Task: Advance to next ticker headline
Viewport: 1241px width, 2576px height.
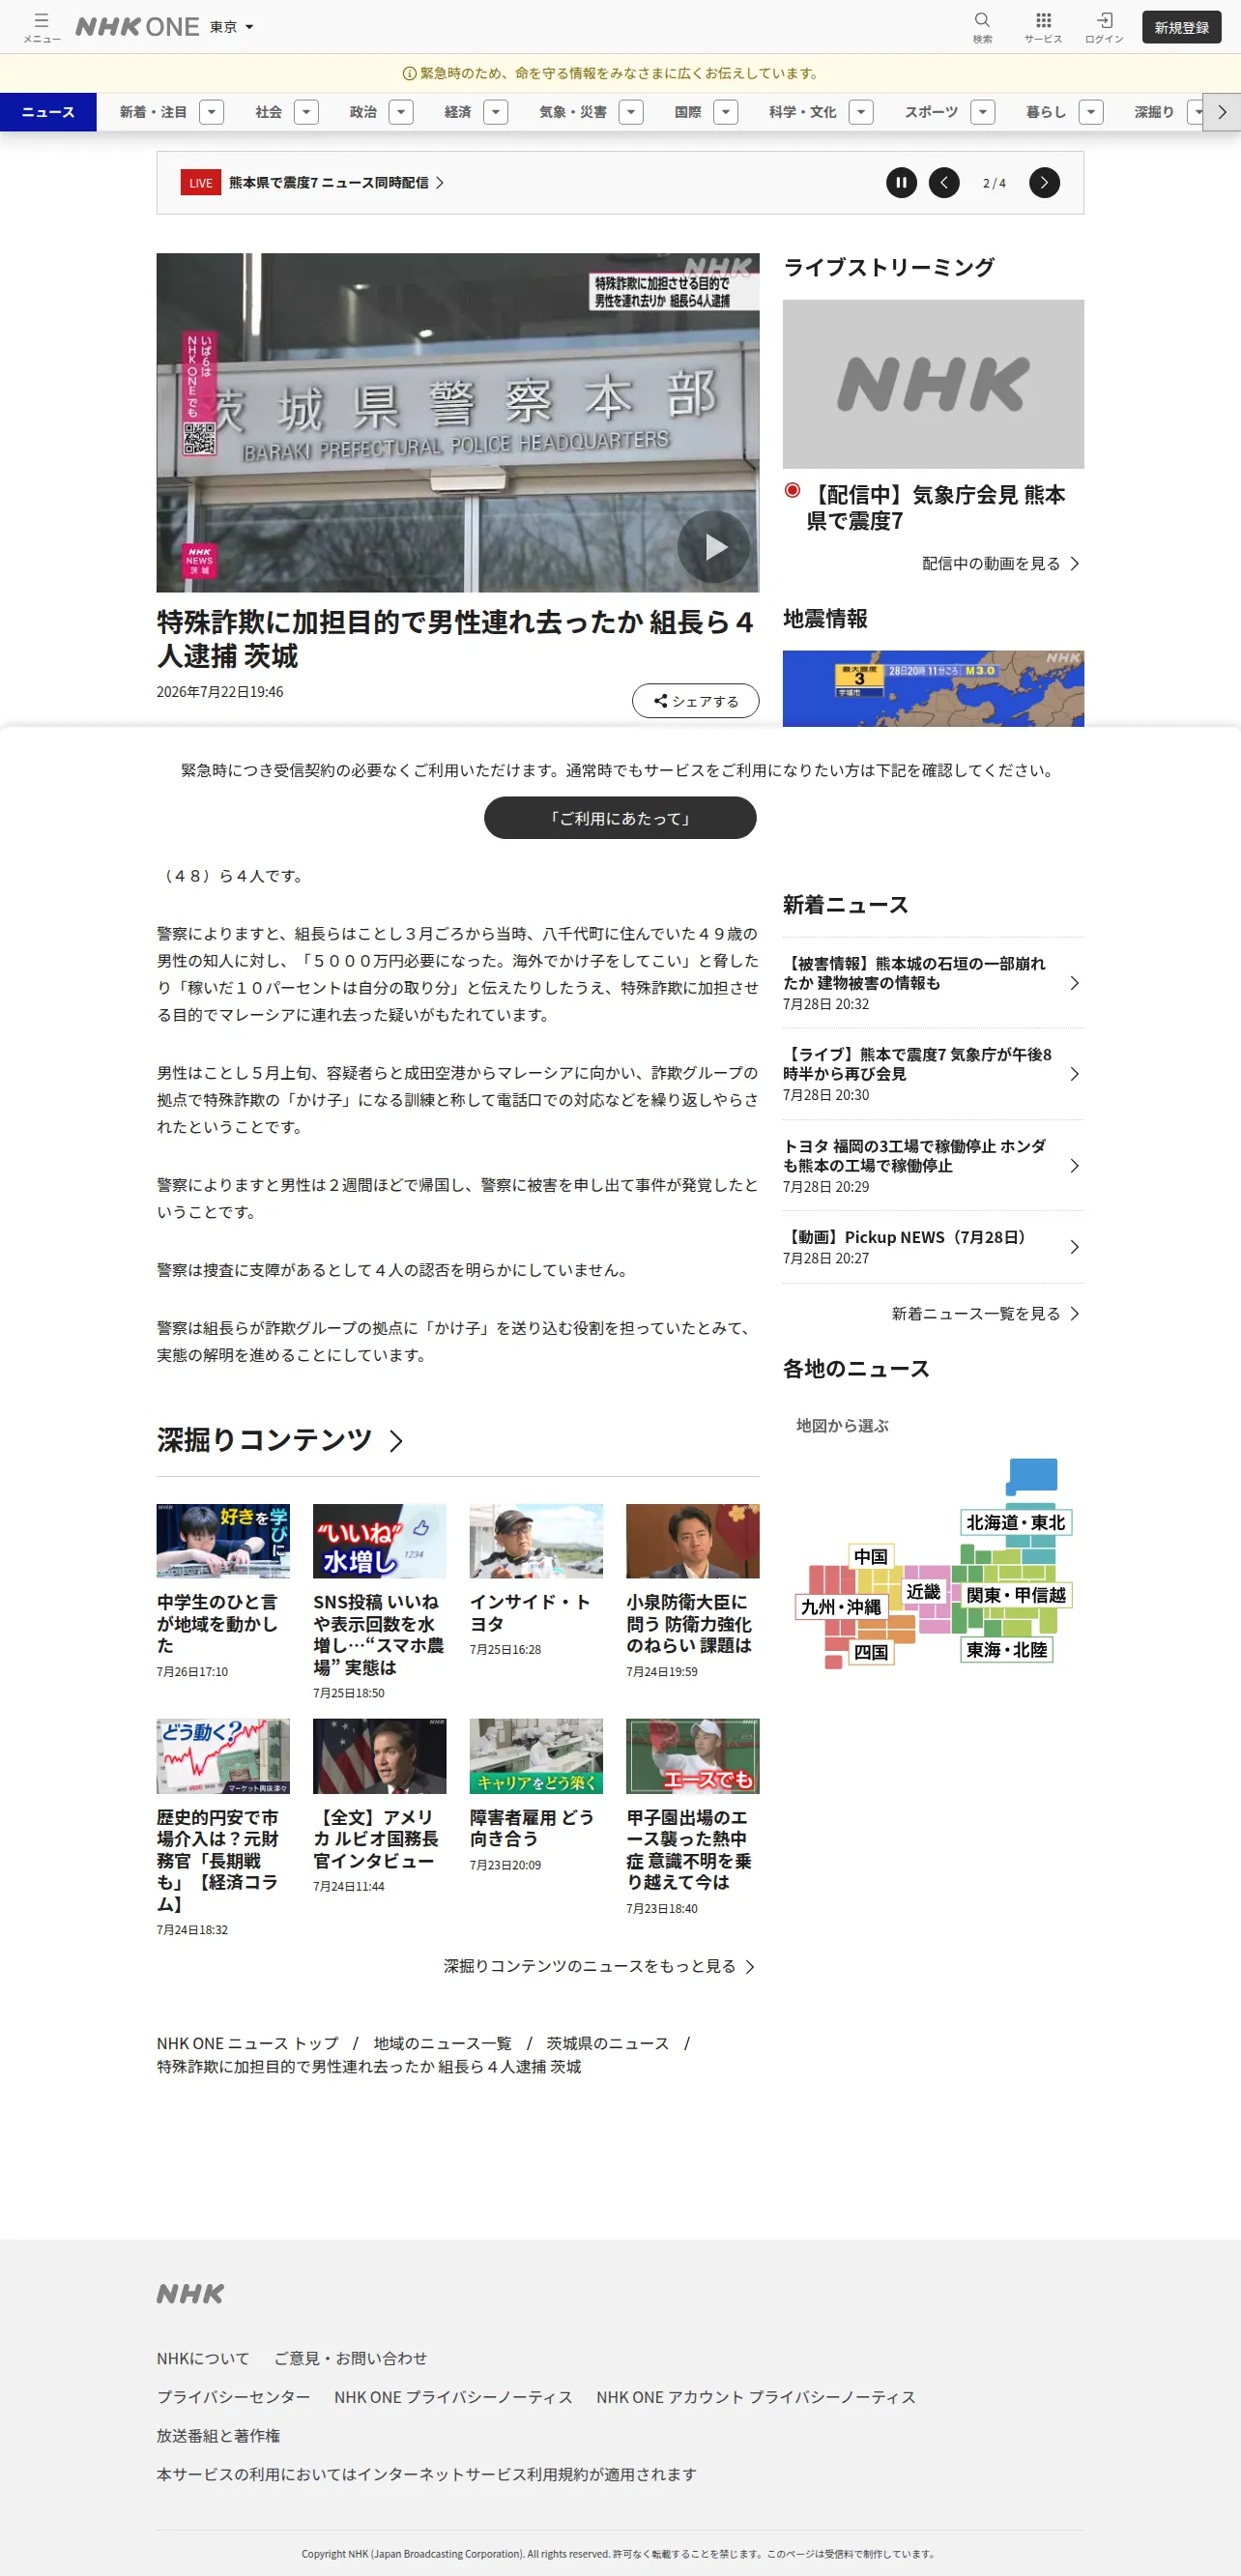Action: click(x=1044, y=183)
